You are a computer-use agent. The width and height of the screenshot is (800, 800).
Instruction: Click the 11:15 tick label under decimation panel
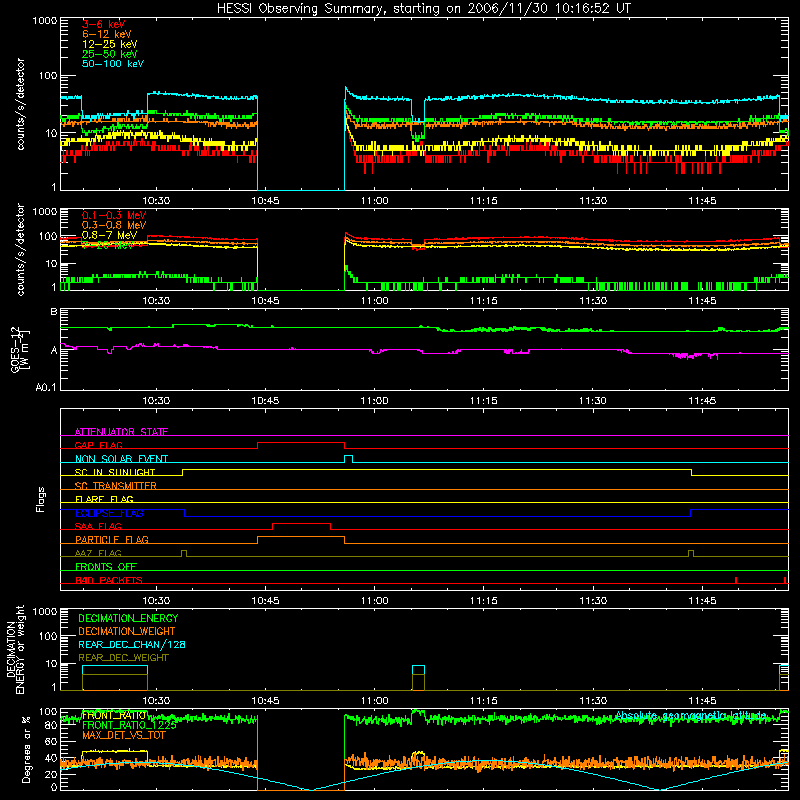point(484,701)
